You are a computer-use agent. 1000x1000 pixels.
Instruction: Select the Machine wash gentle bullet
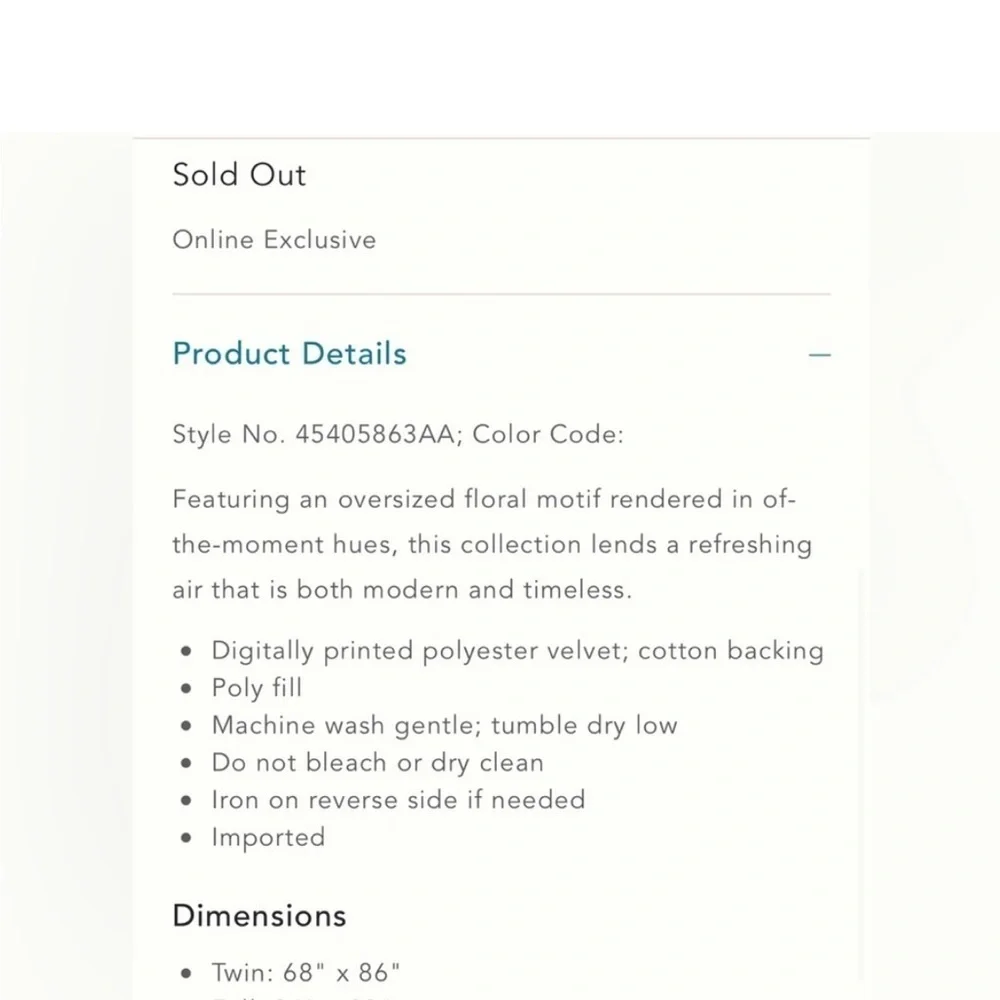tap(445, 726)
